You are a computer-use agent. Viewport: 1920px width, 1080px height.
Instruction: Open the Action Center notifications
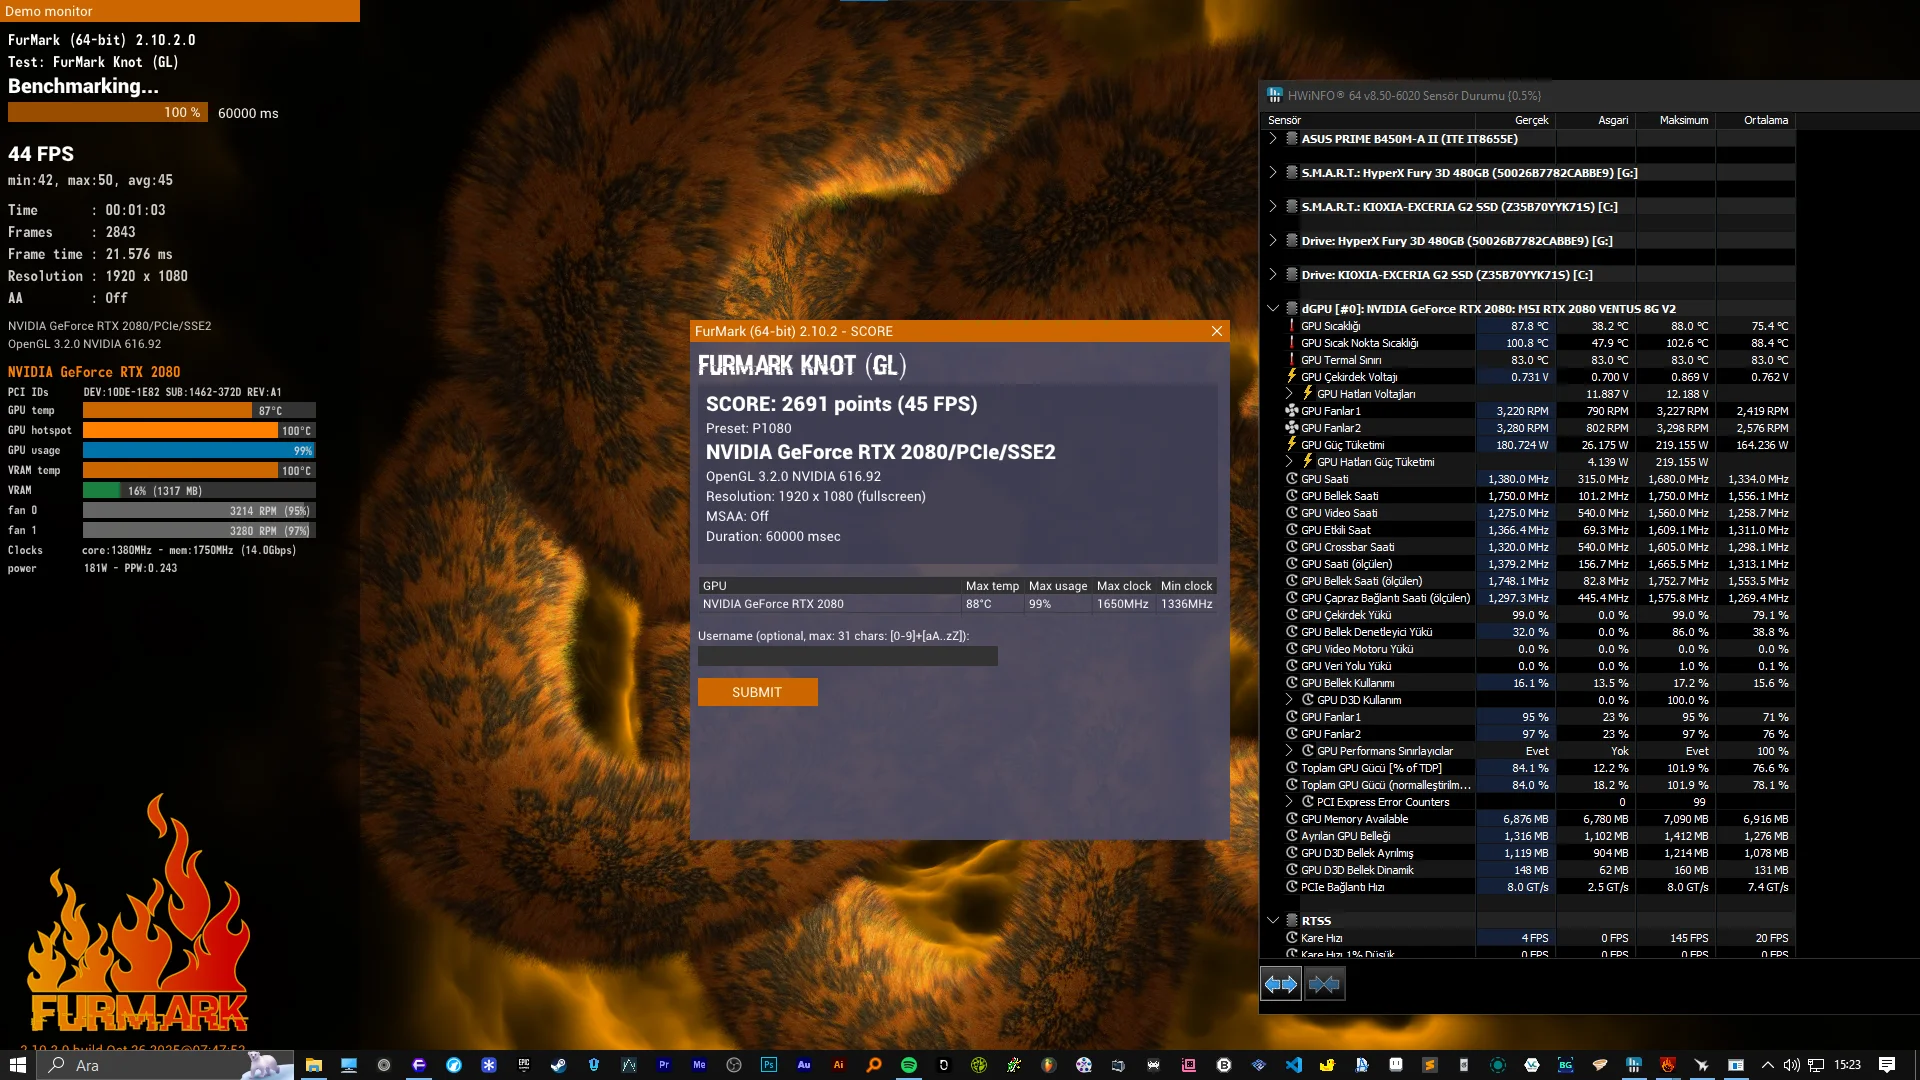click(1887, 1065)
